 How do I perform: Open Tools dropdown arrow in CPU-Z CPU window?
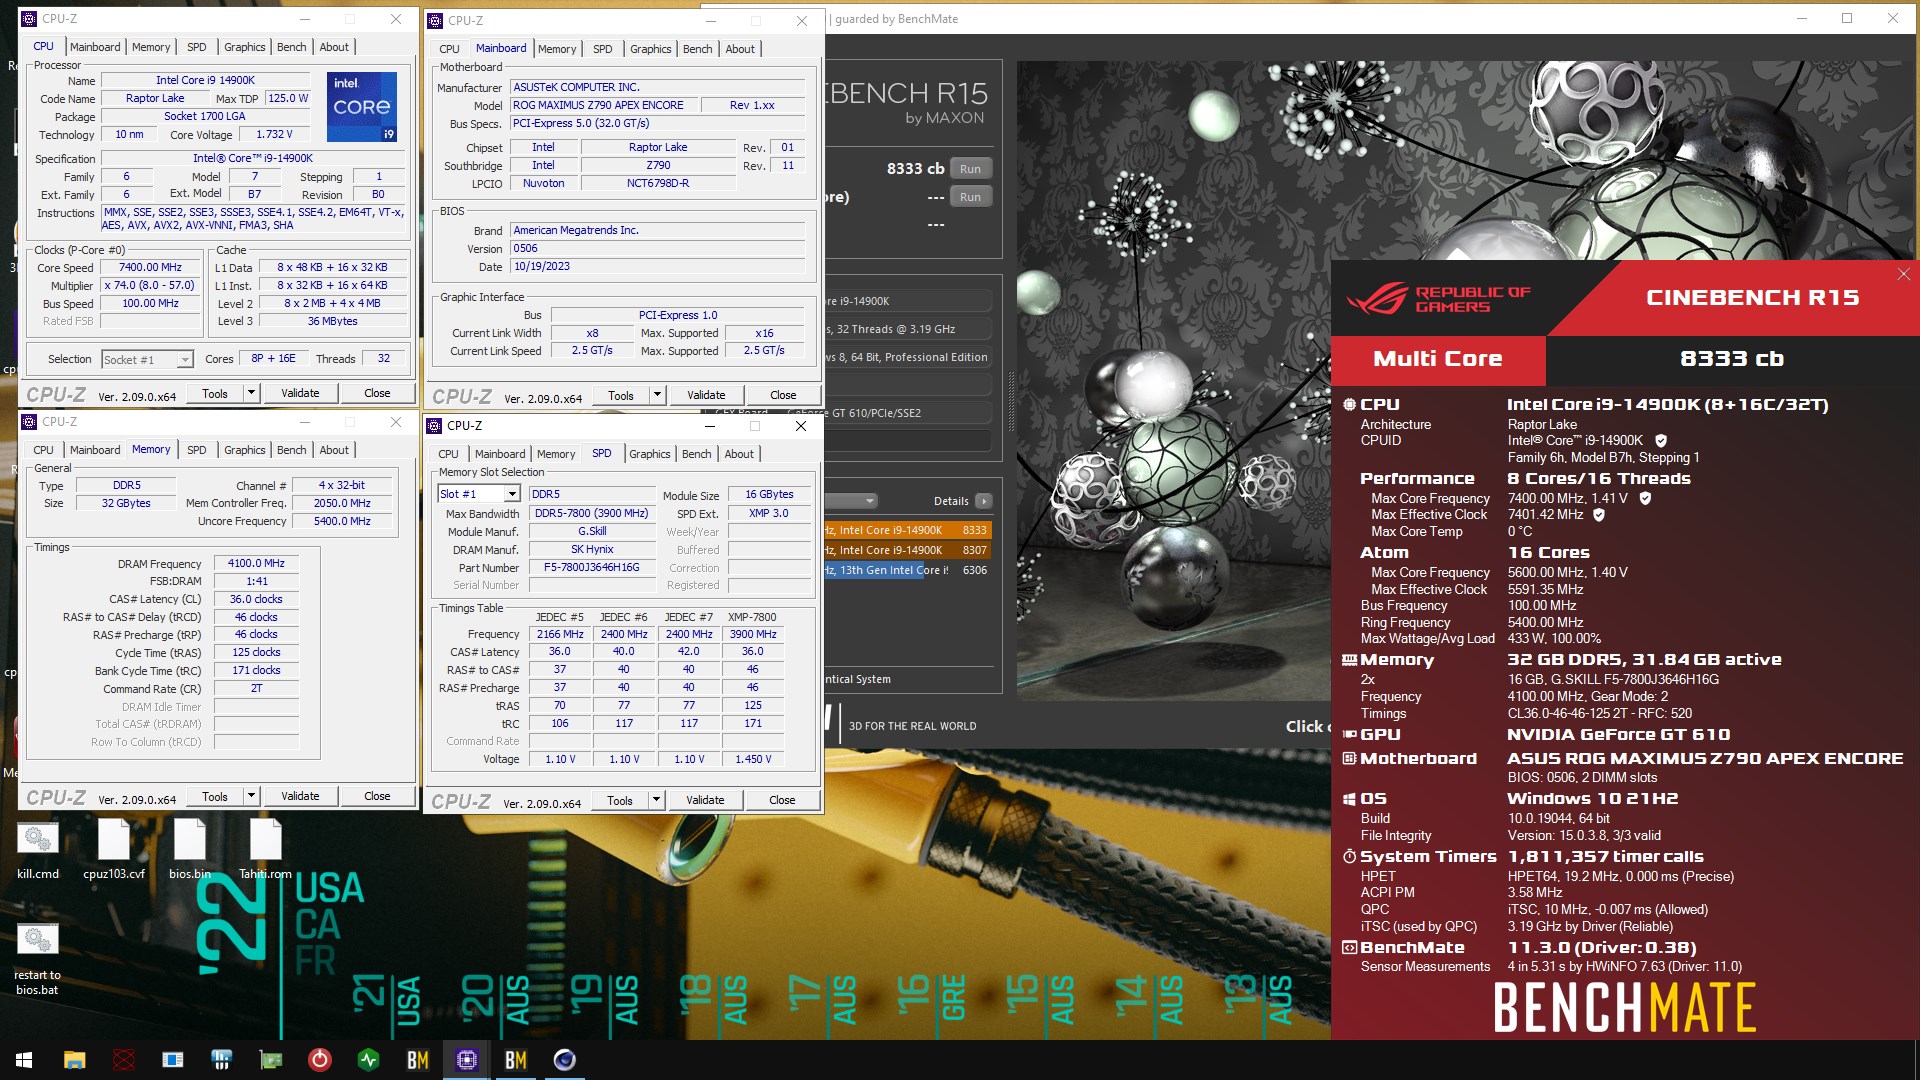point(252,394)
